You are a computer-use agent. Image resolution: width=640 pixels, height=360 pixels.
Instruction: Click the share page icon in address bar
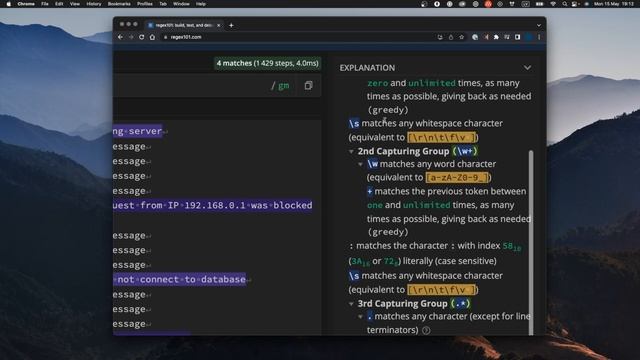click(x=451, y=37)
